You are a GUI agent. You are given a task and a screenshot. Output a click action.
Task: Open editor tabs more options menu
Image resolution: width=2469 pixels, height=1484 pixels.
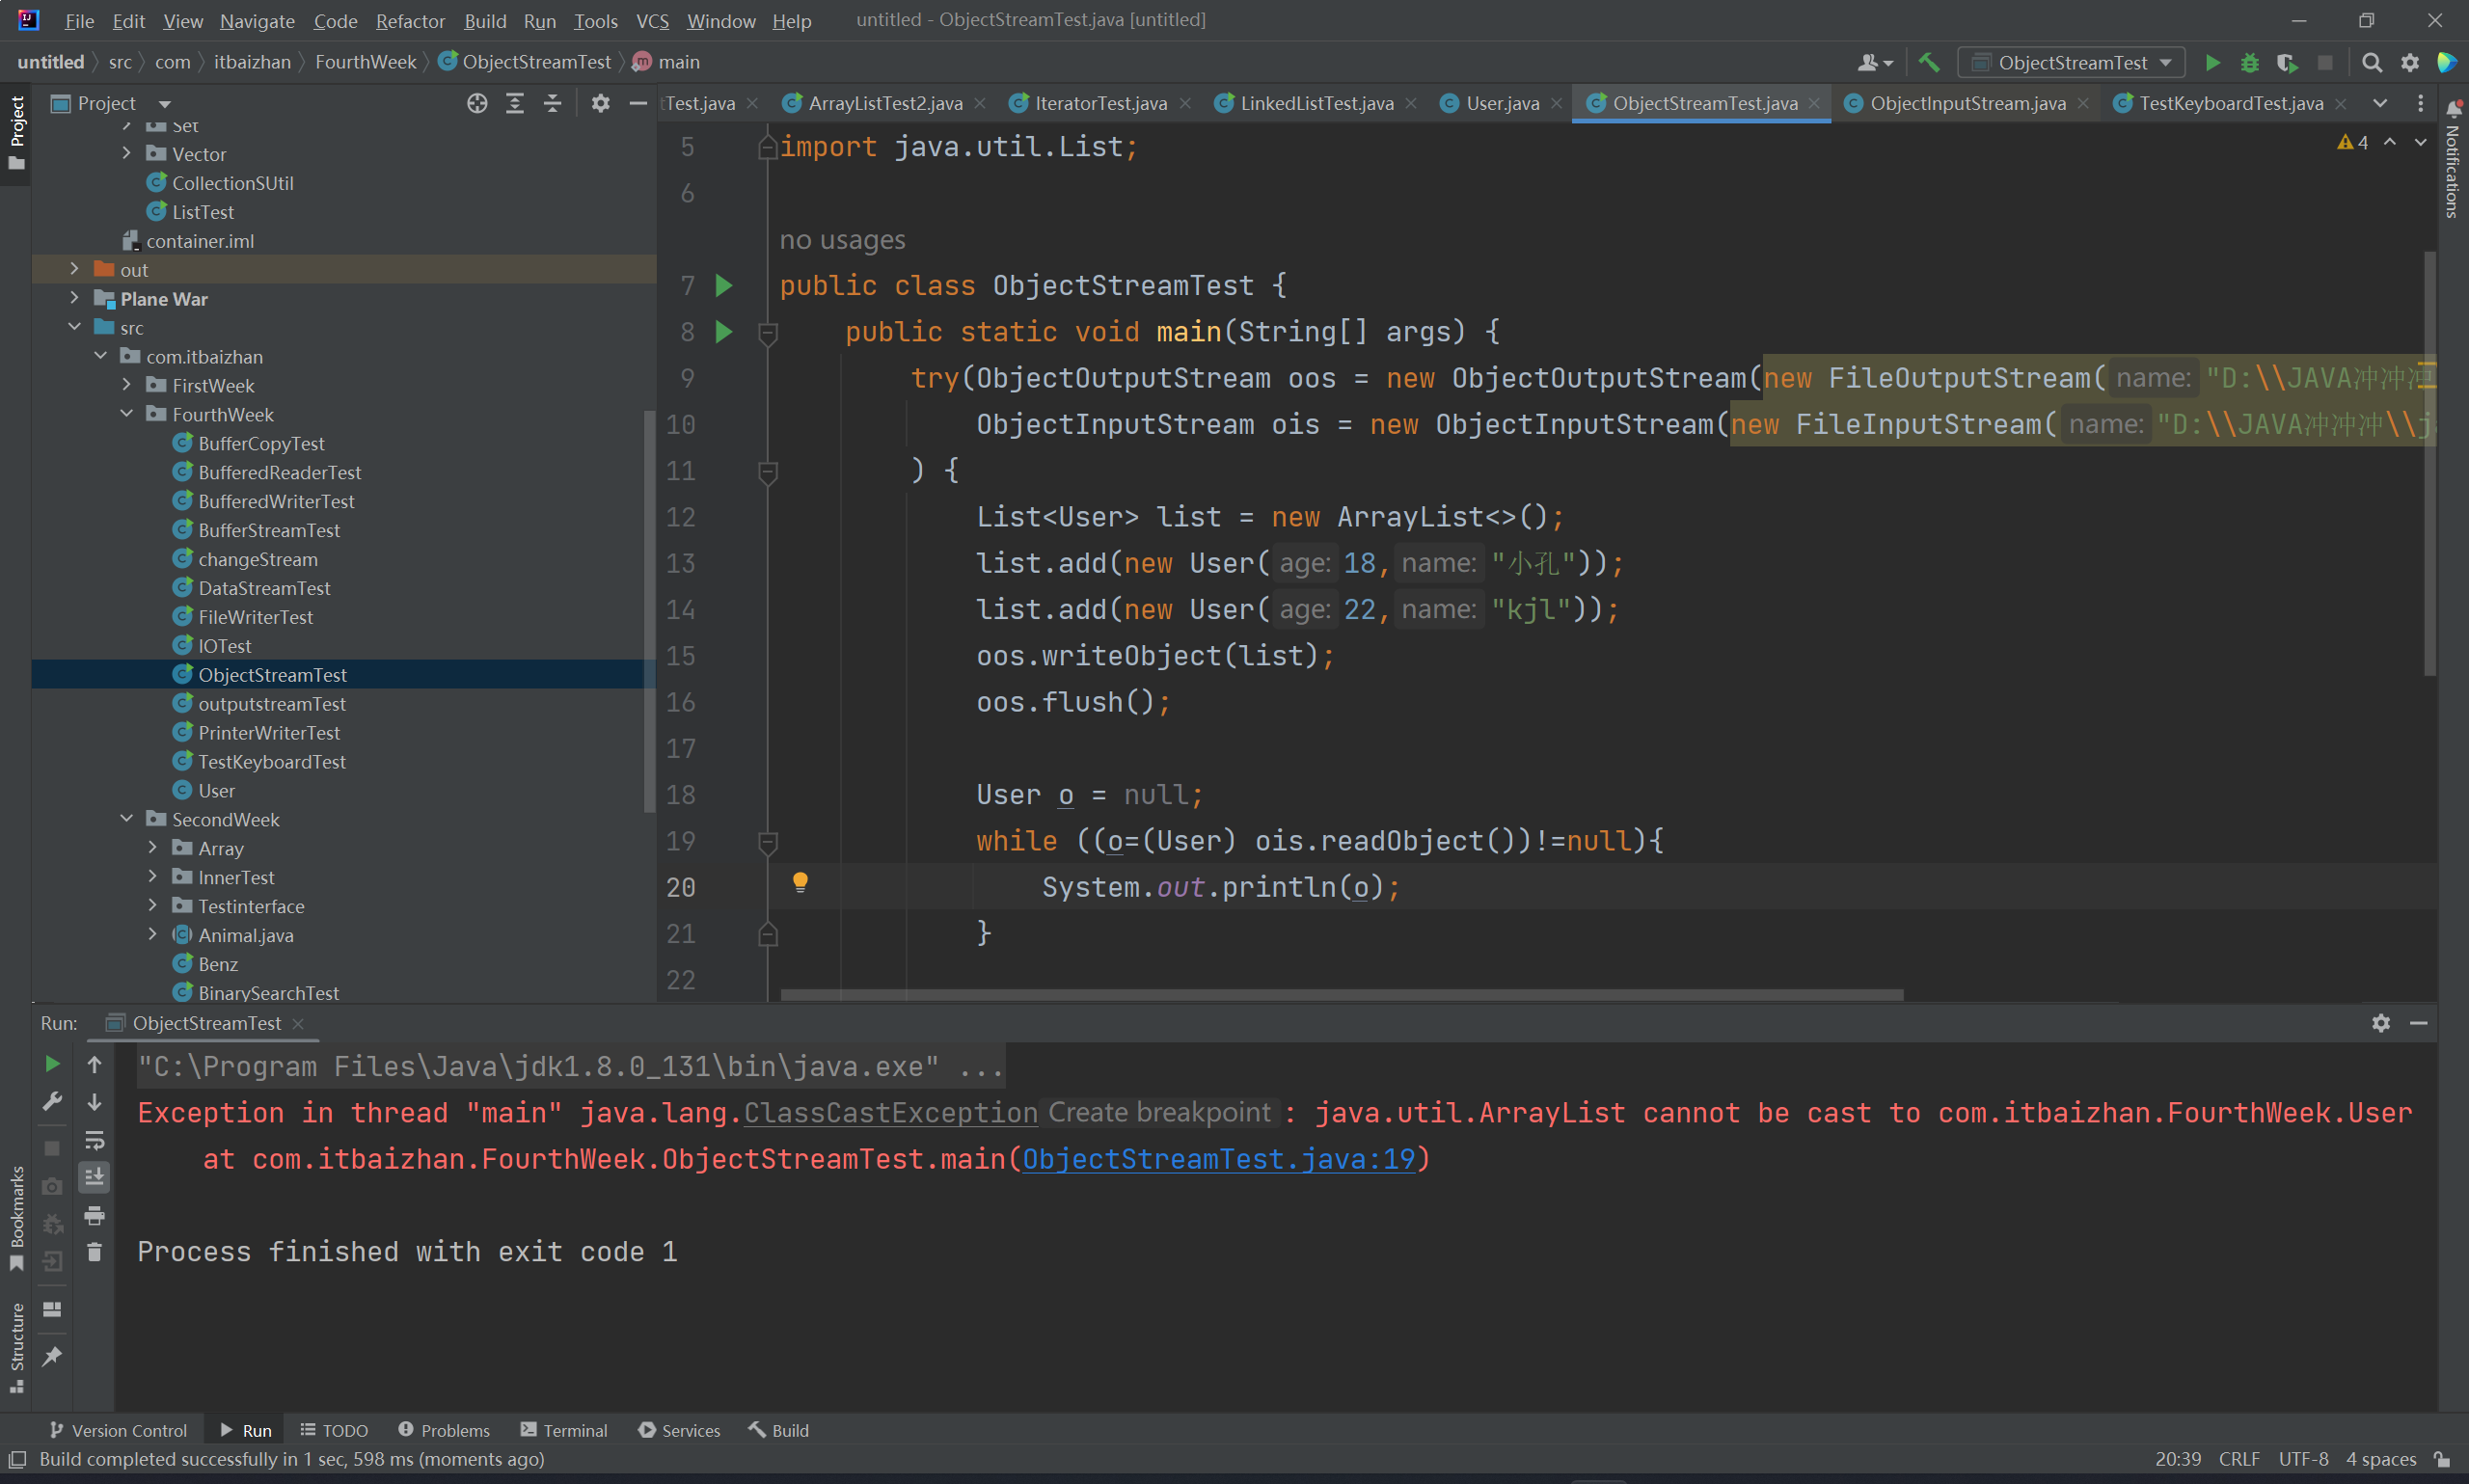(x=2420, y=103)
